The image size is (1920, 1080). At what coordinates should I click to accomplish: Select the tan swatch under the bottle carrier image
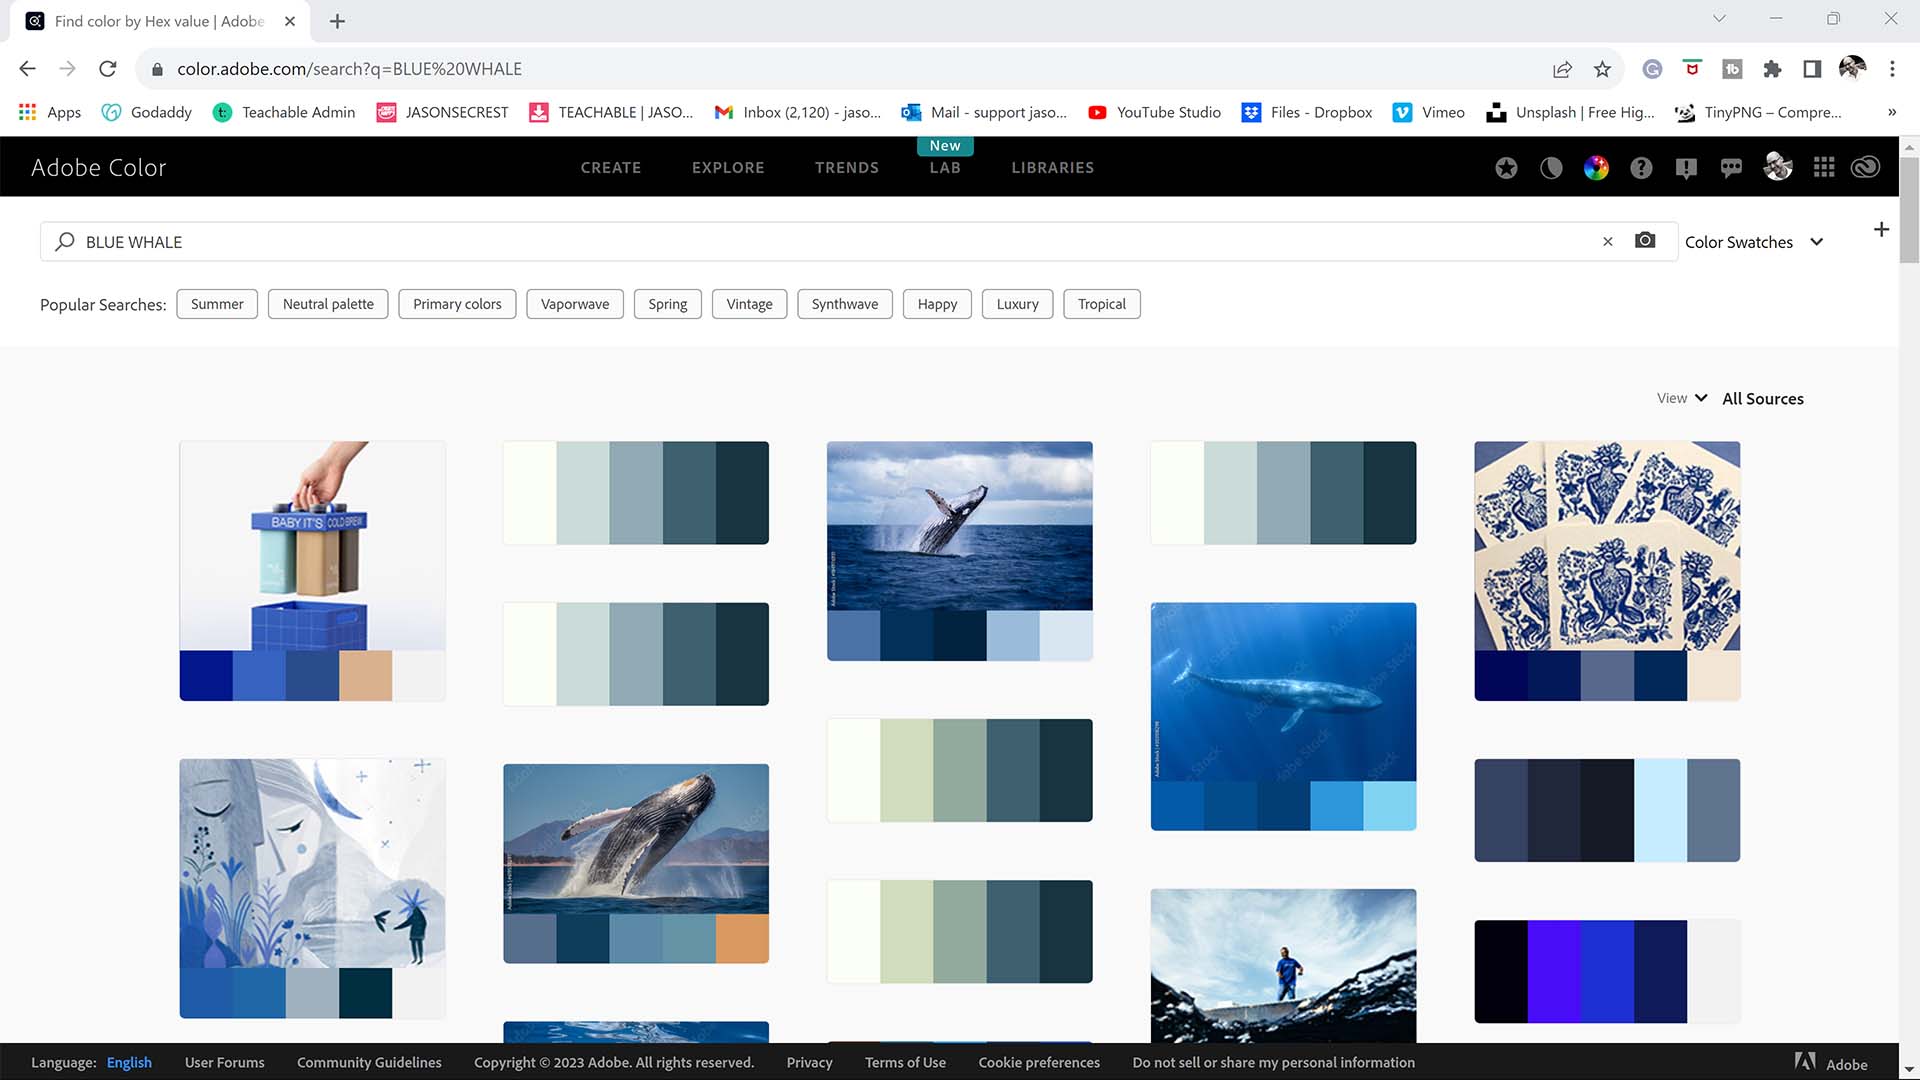pyautogui.click(x=366, y=676)
